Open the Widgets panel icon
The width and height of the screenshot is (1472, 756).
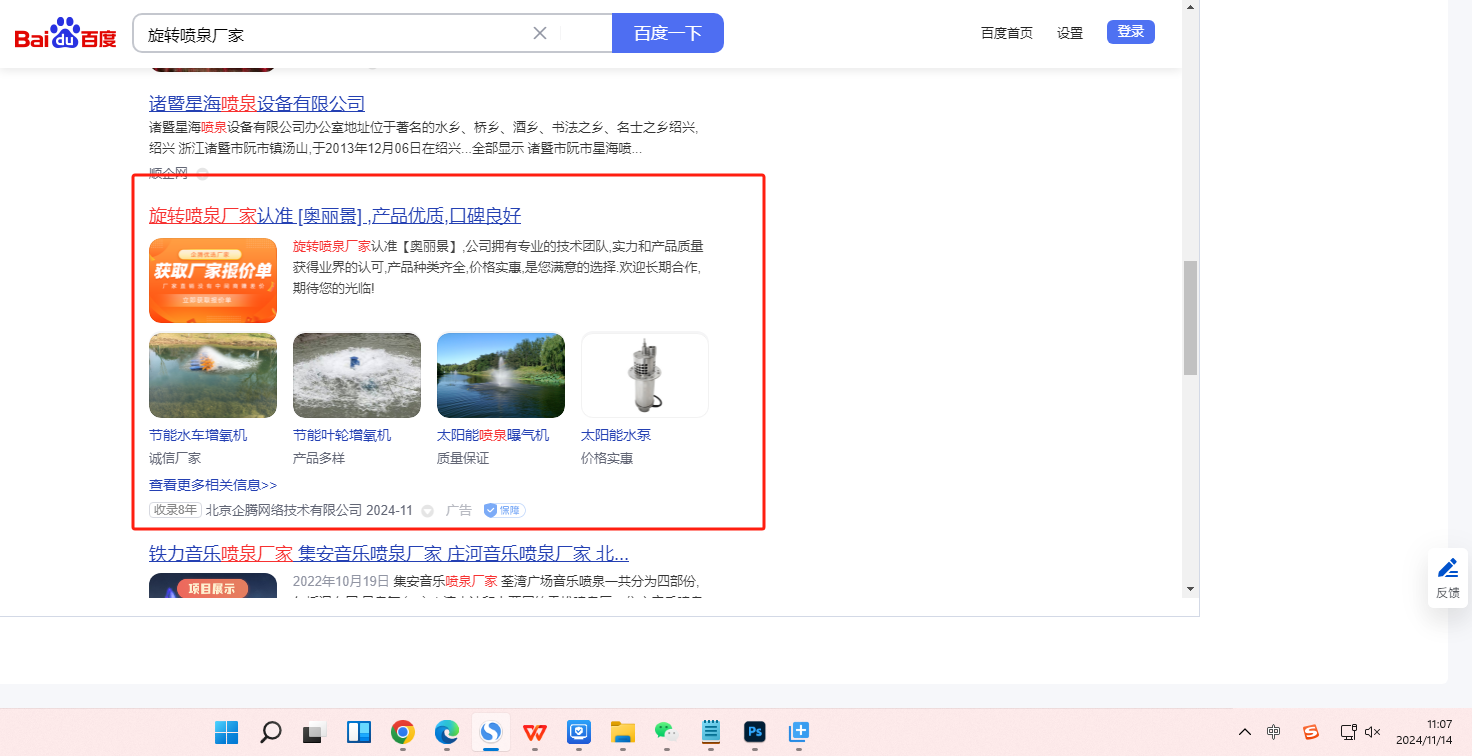click(359, 732)
